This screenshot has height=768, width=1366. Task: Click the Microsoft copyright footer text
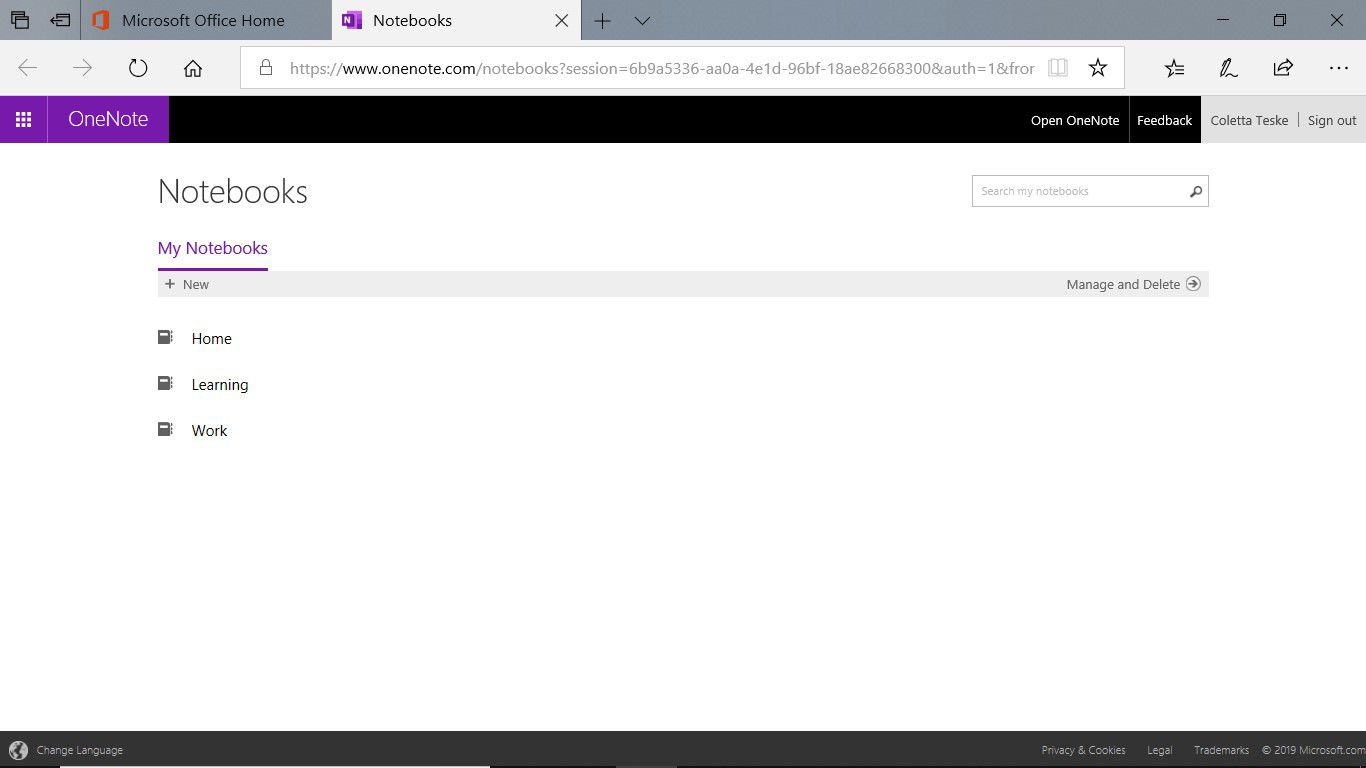tap(1314, 750)
